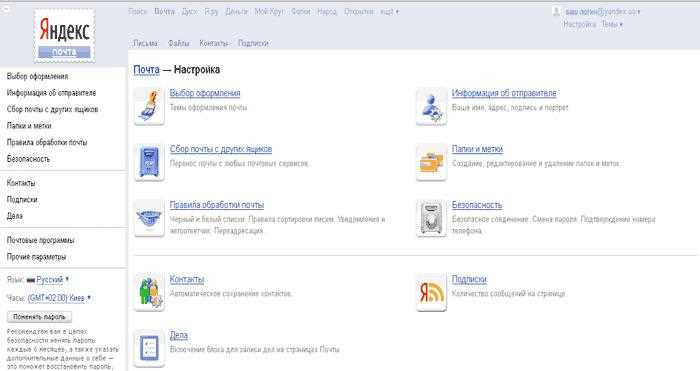Click the safe icon for Безопасность
Viewport: 700px width, 371px height.
(x=431, y=218)
